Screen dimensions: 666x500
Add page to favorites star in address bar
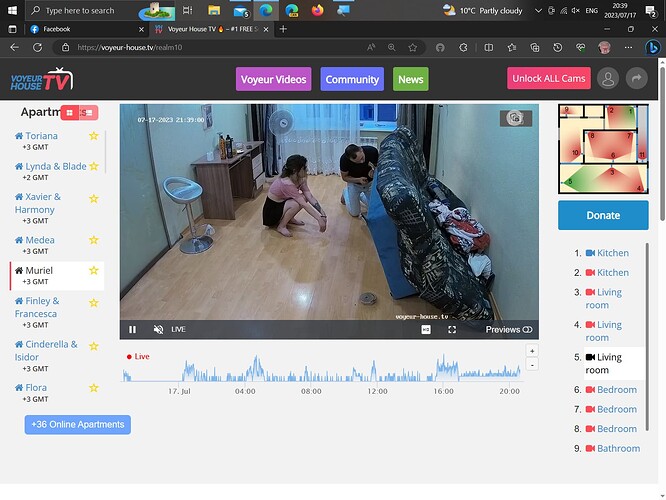point(412,48)
